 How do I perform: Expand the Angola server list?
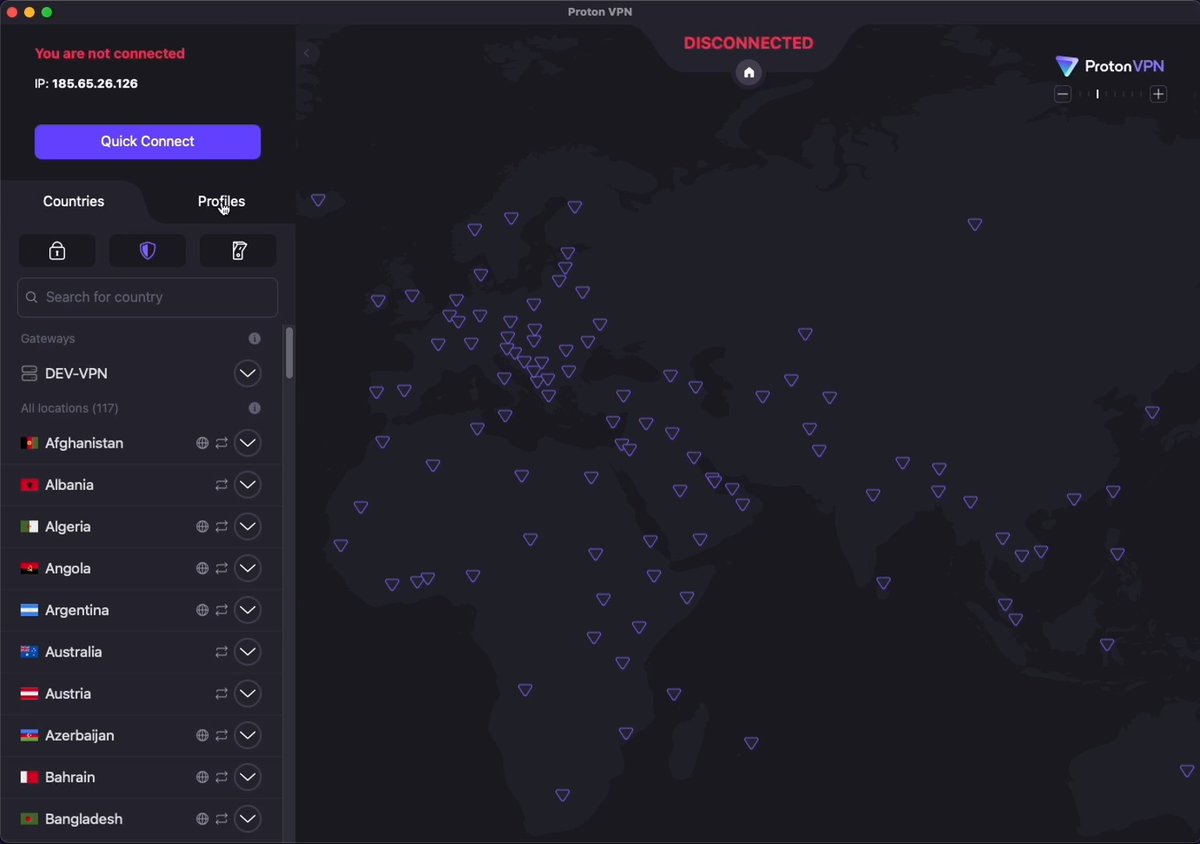pyautogui.click(x=247, y=568)
